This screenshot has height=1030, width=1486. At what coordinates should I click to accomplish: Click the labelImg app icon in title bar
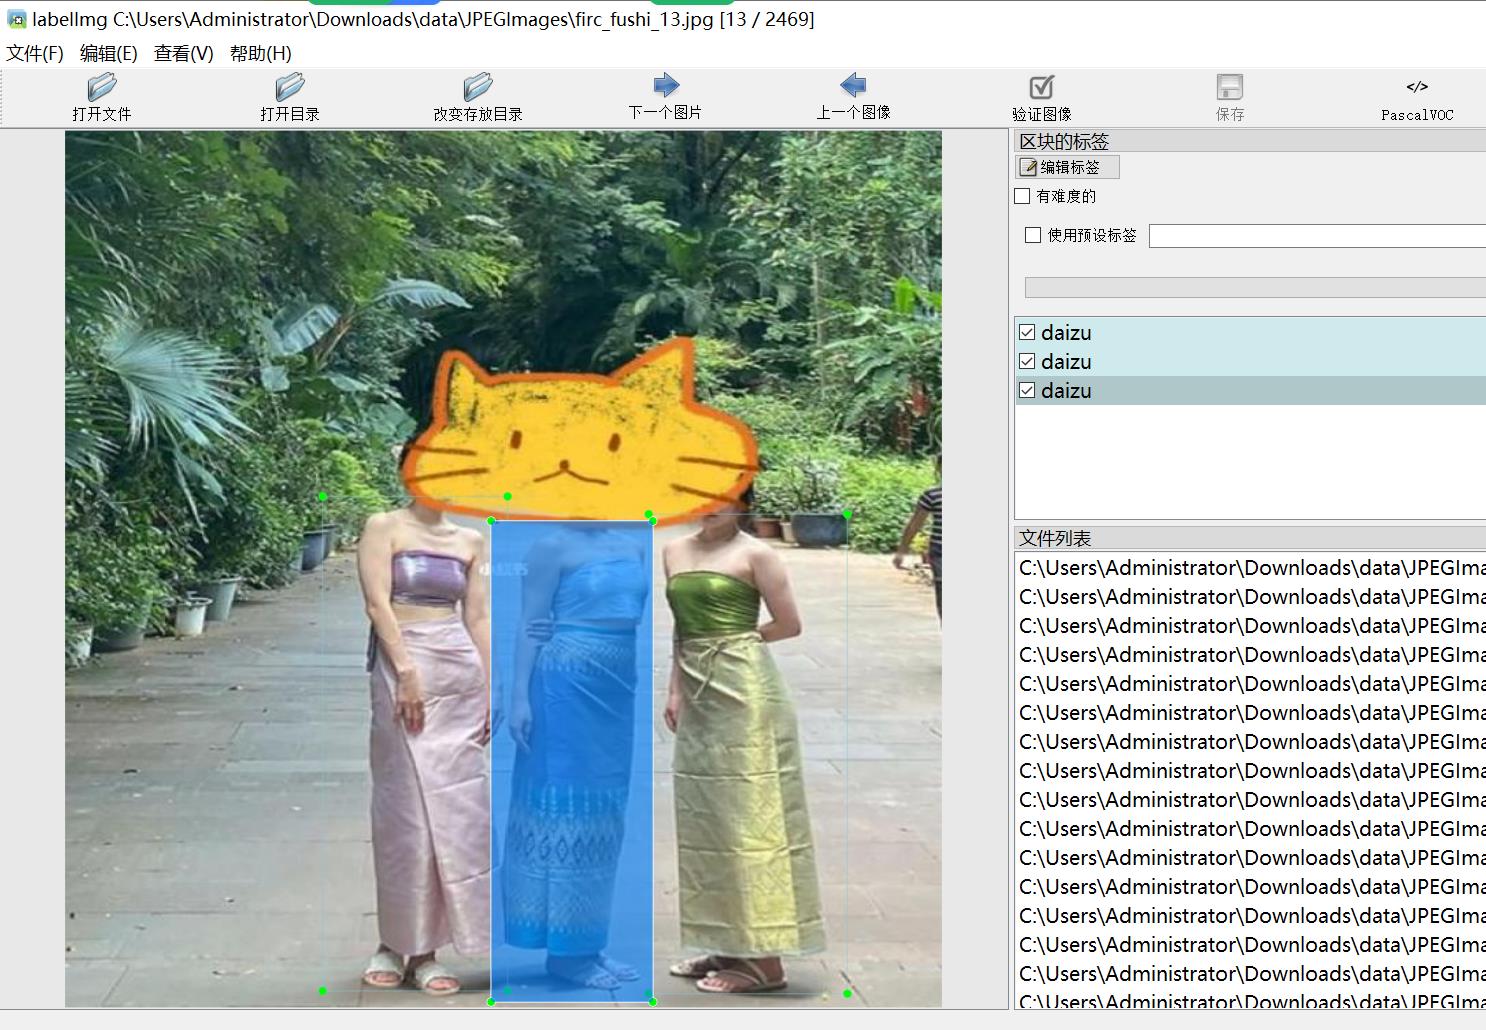coord(16,19)
